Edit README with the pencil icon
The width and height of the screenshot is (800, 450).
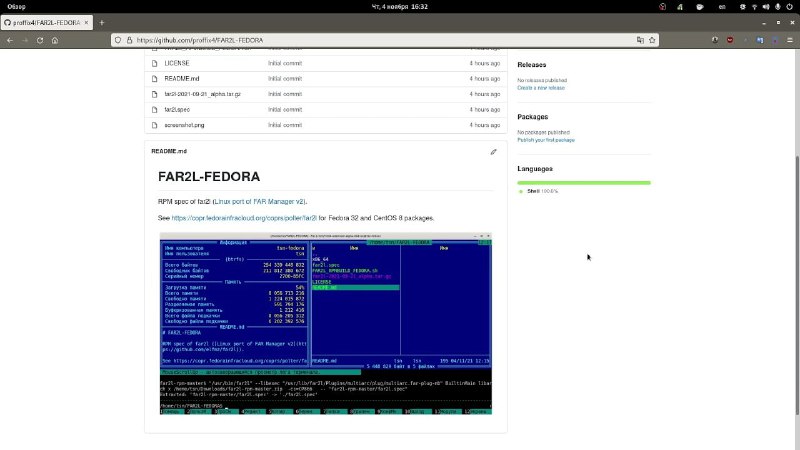pos(493,152)
